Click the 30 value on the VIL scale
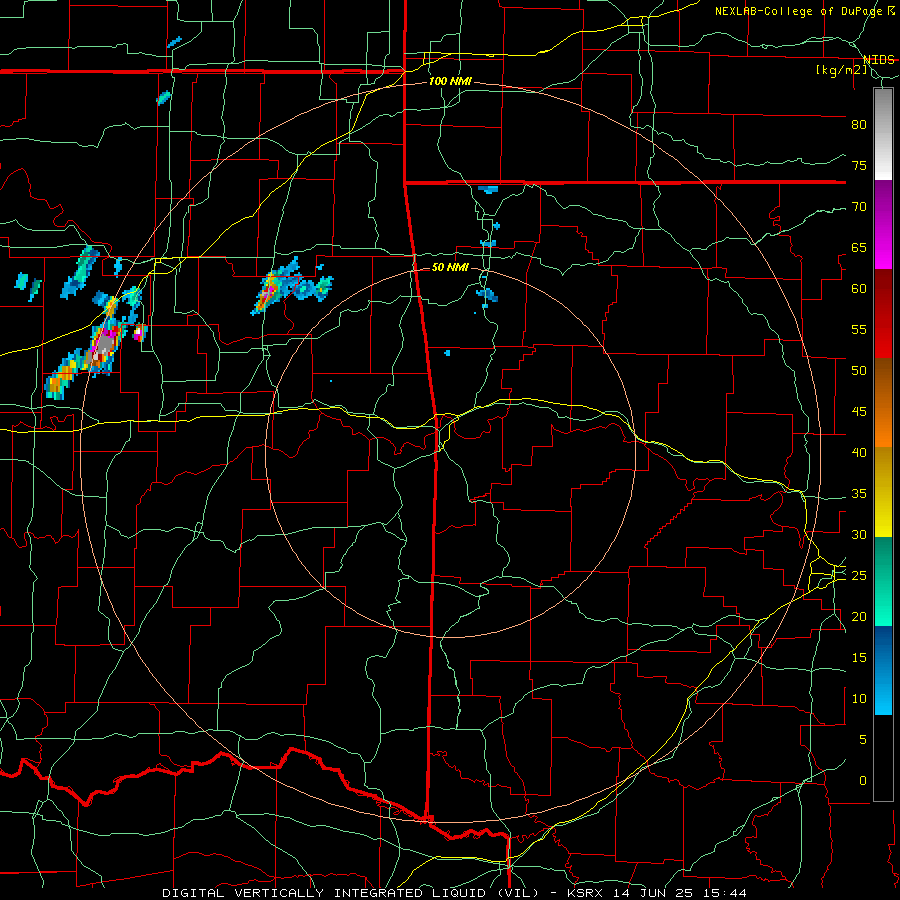 (859, 534)
